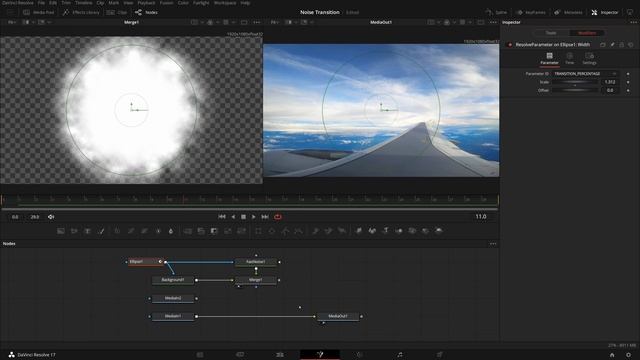The height and width of the screenshot is (360, 640).
Task: Select the MediaOut1 node
Action: pyautogui.click(x=338, y=316)
